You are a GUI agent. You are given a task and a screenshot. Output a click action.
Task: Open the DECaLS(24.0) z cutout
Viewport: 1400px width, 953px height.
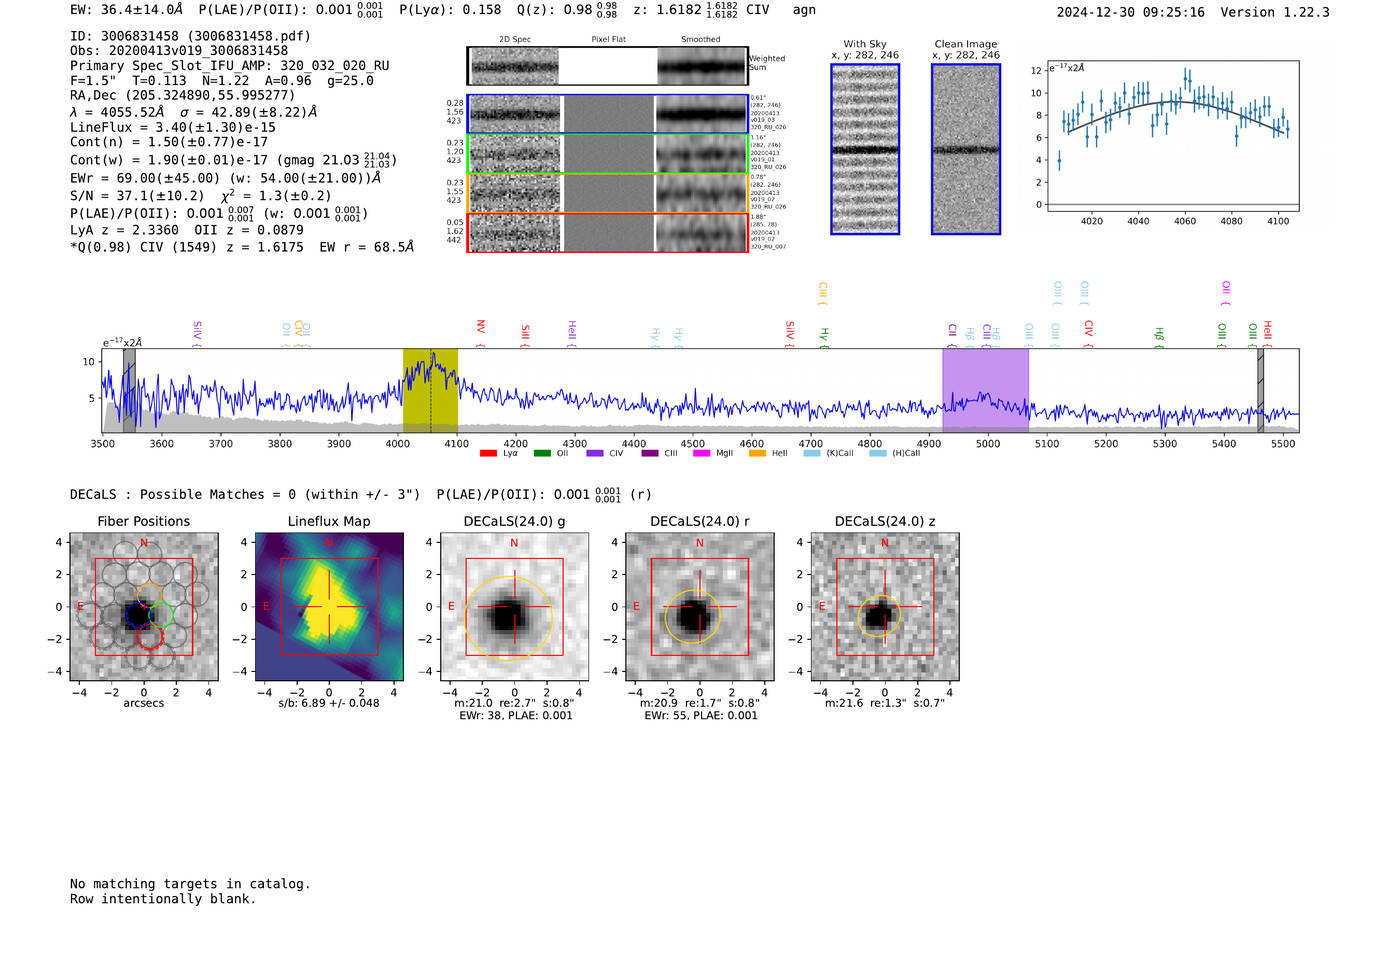point(885,607)
